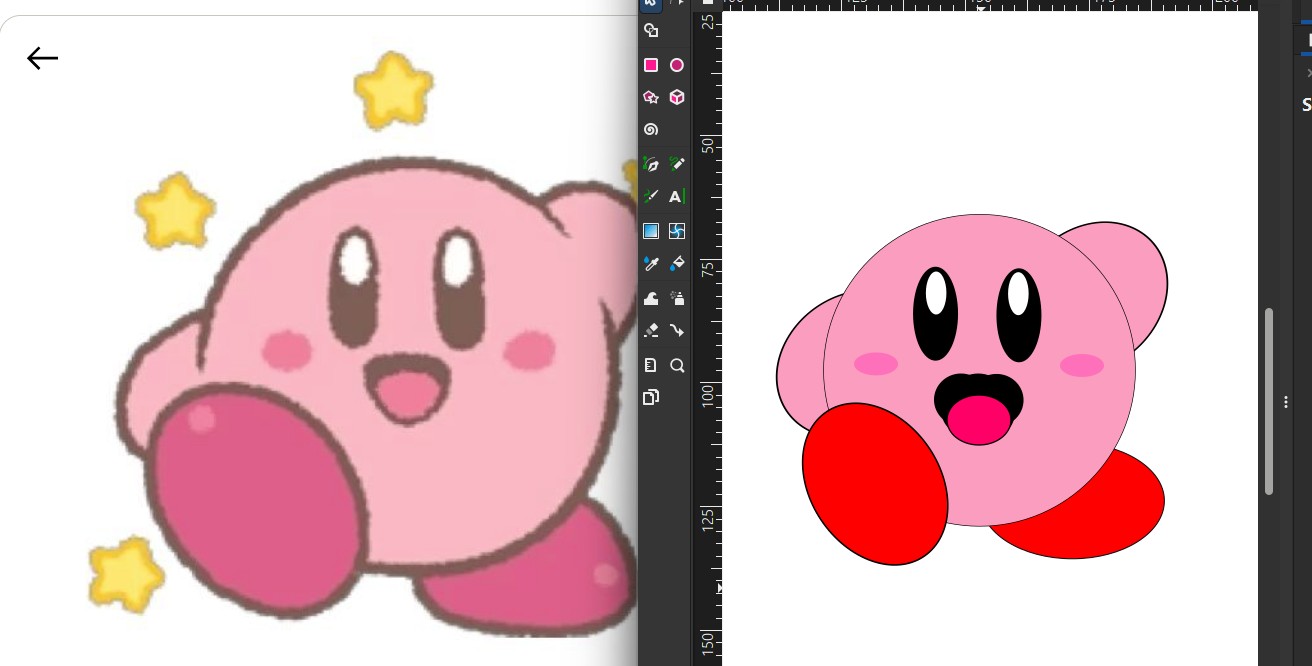Select the Text tool
This screenshot has width=1312, height=666.
(677, 197)
